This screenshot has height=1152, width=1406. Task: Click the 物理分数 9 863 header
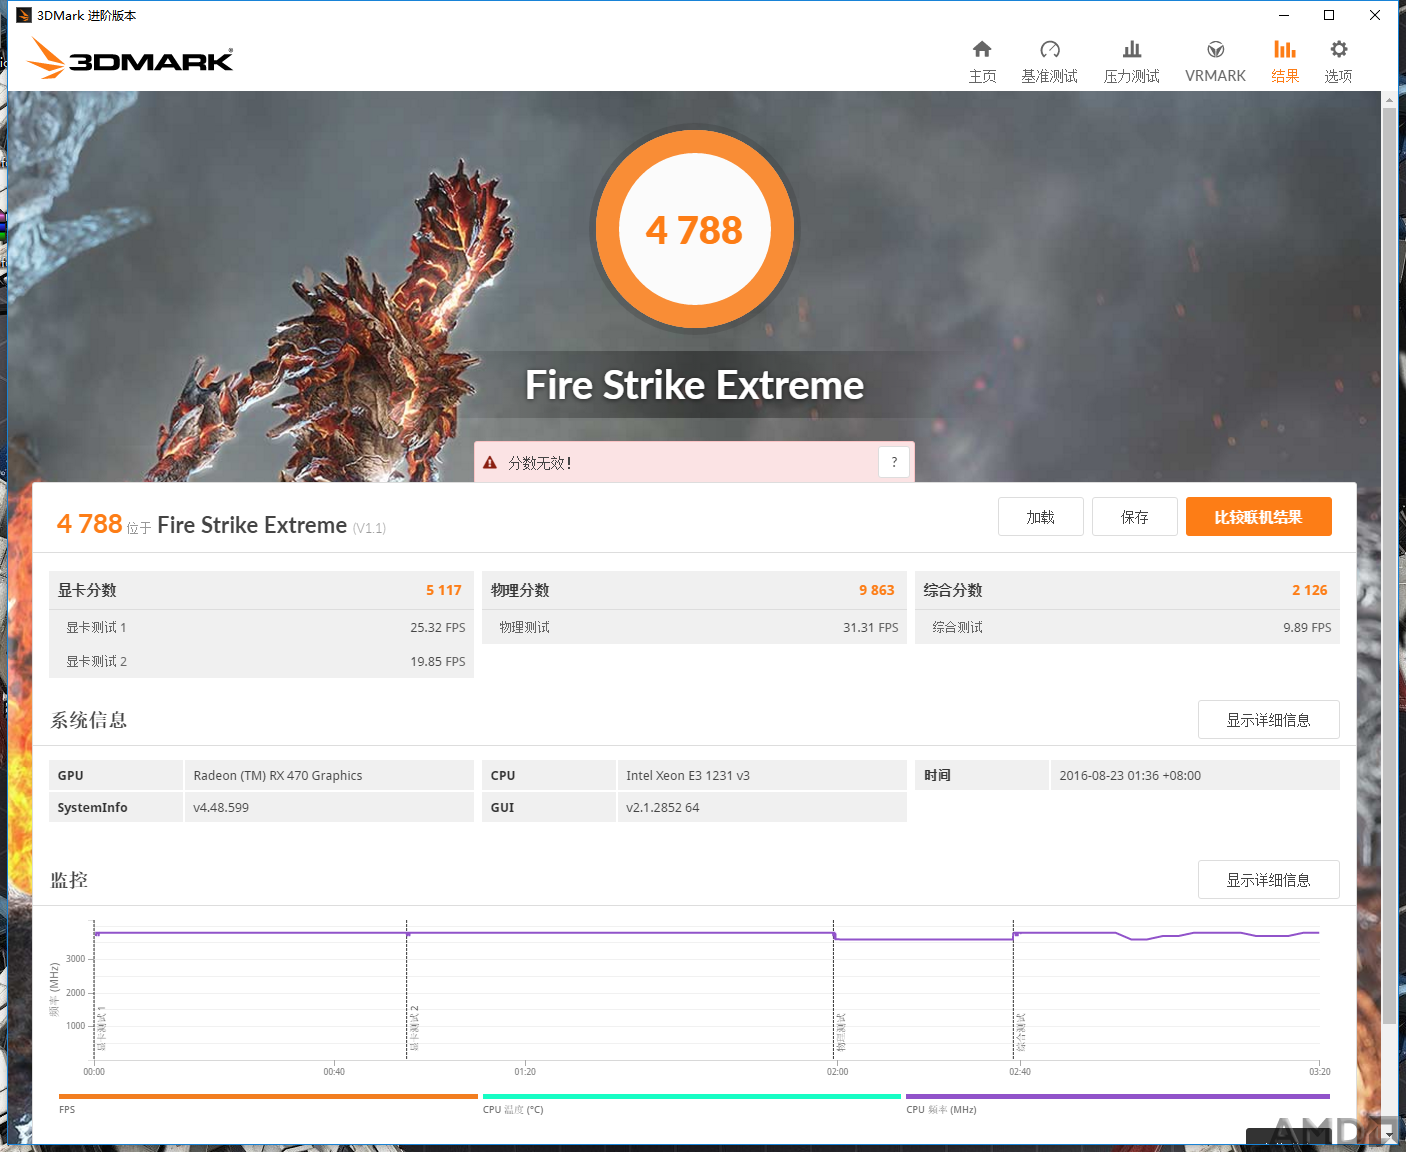[x=694, y=590]
